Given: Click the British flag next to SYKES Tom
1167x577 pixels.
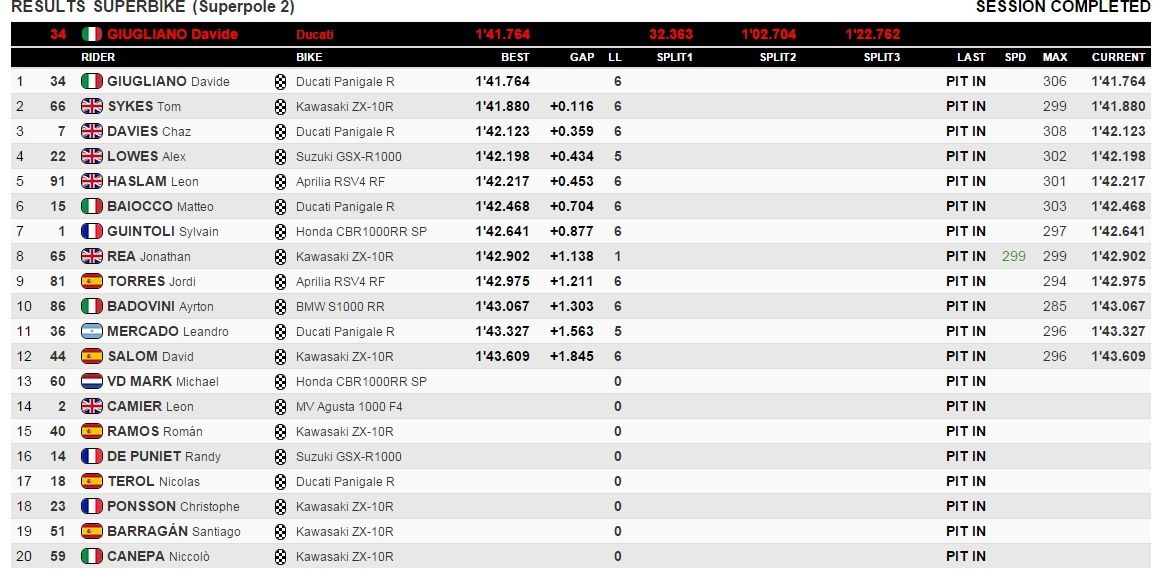Looking at the screenshot, I should click(92, 106).
